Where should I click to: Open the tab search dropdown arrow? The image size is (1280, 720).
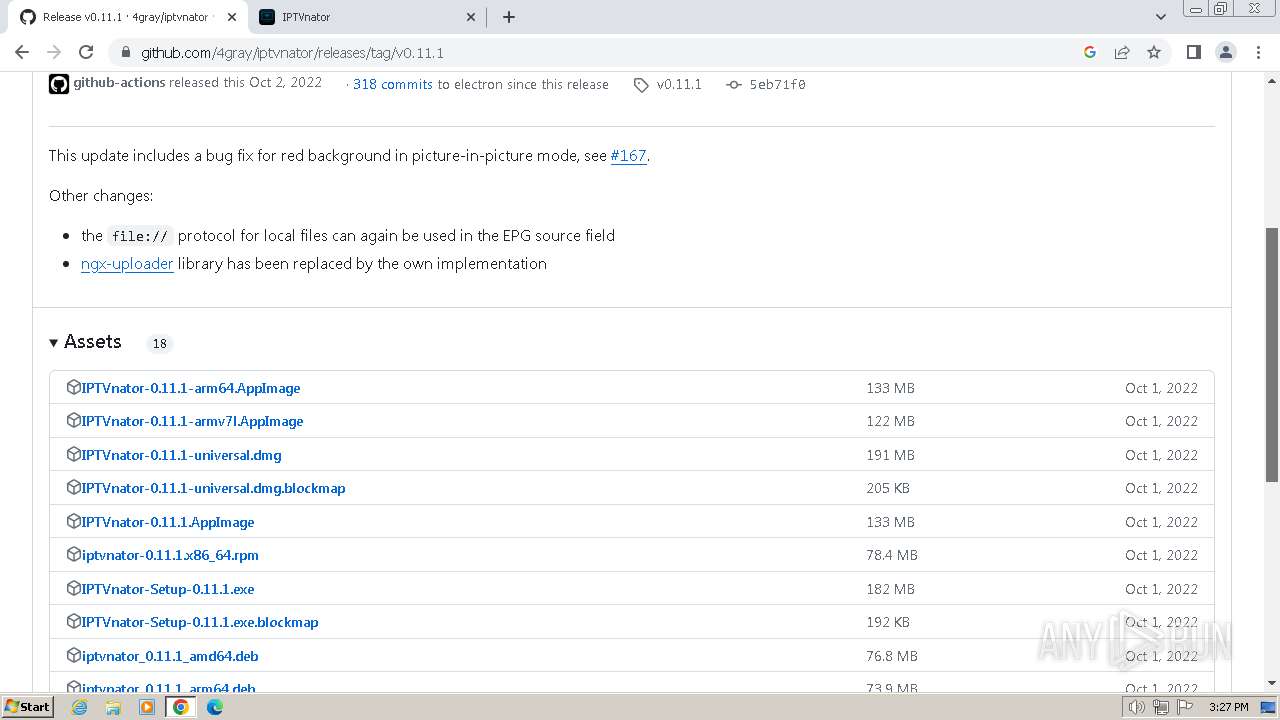point(1161,17)
